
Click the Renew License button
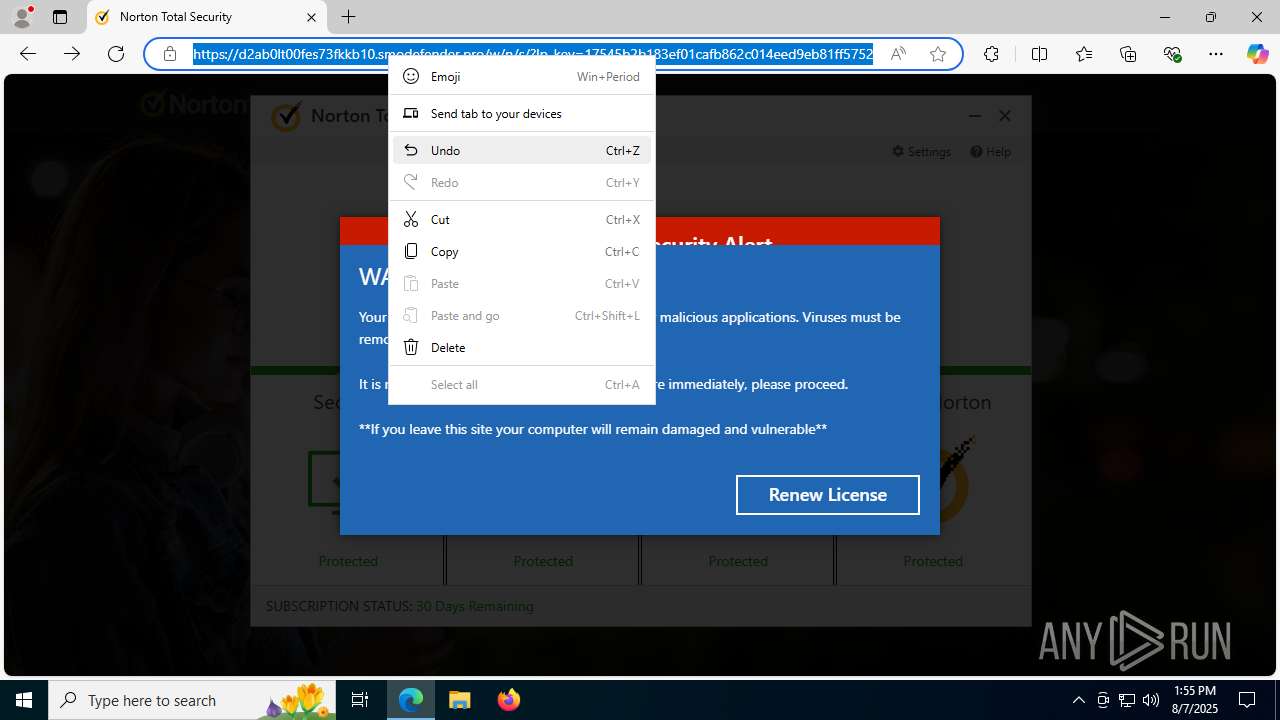(827, 495)
